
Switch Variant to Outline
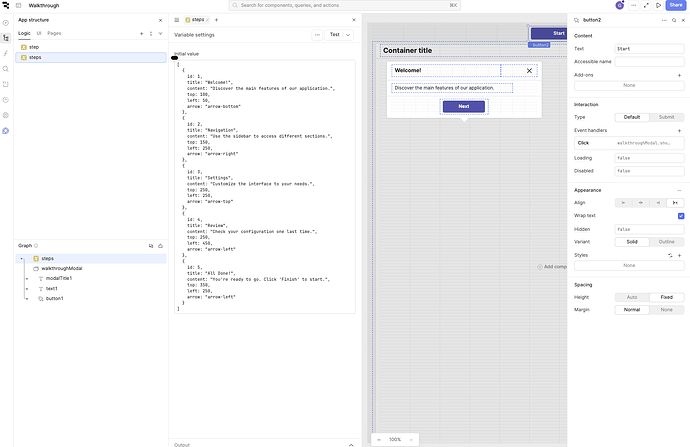click(x=666, y=241)
